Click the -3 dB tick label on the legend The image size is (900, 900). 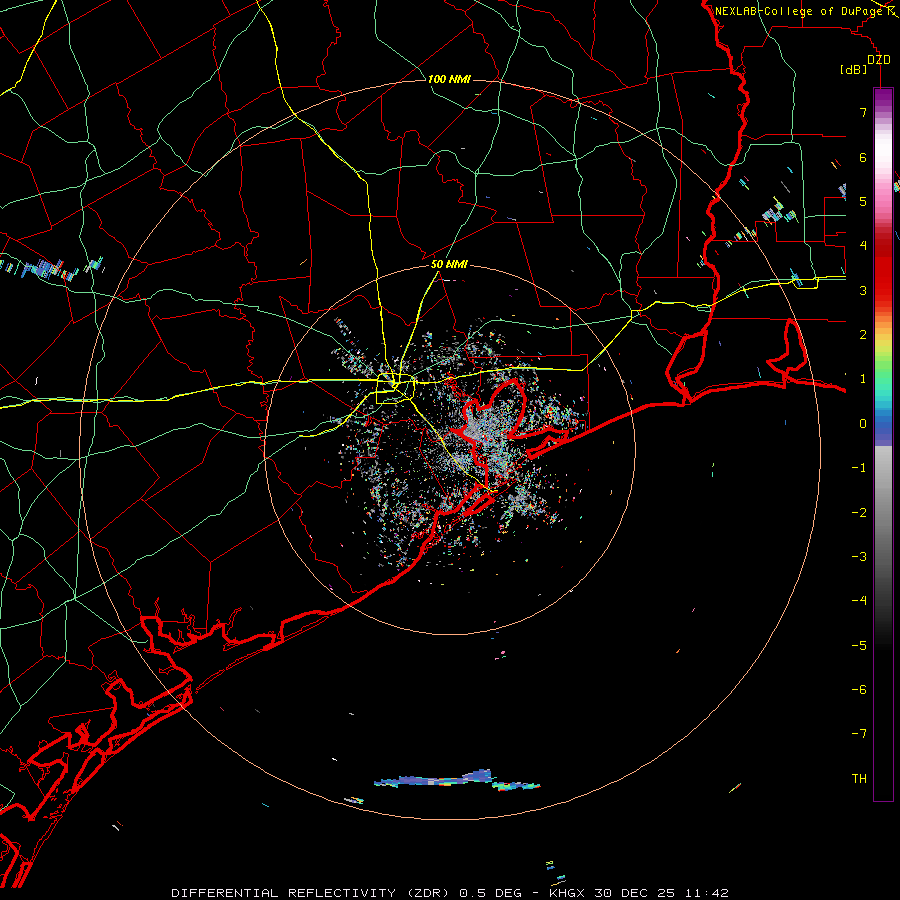(859, 557)
